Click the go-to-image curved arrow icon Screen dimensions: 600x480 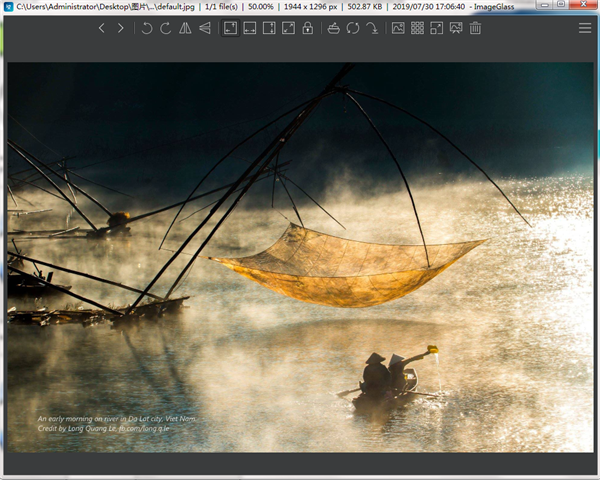tap(371, 28)
